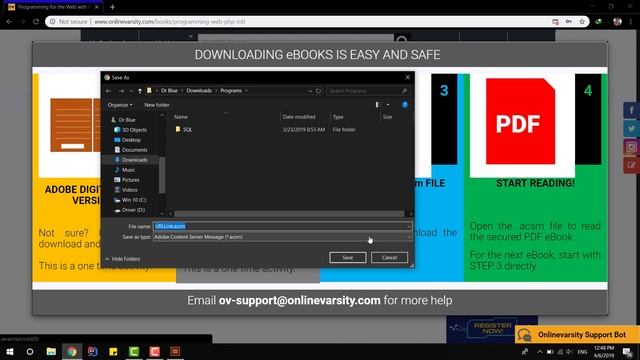
Task: Select Programs in address breadcrumb
Action: tap(231, 91)
